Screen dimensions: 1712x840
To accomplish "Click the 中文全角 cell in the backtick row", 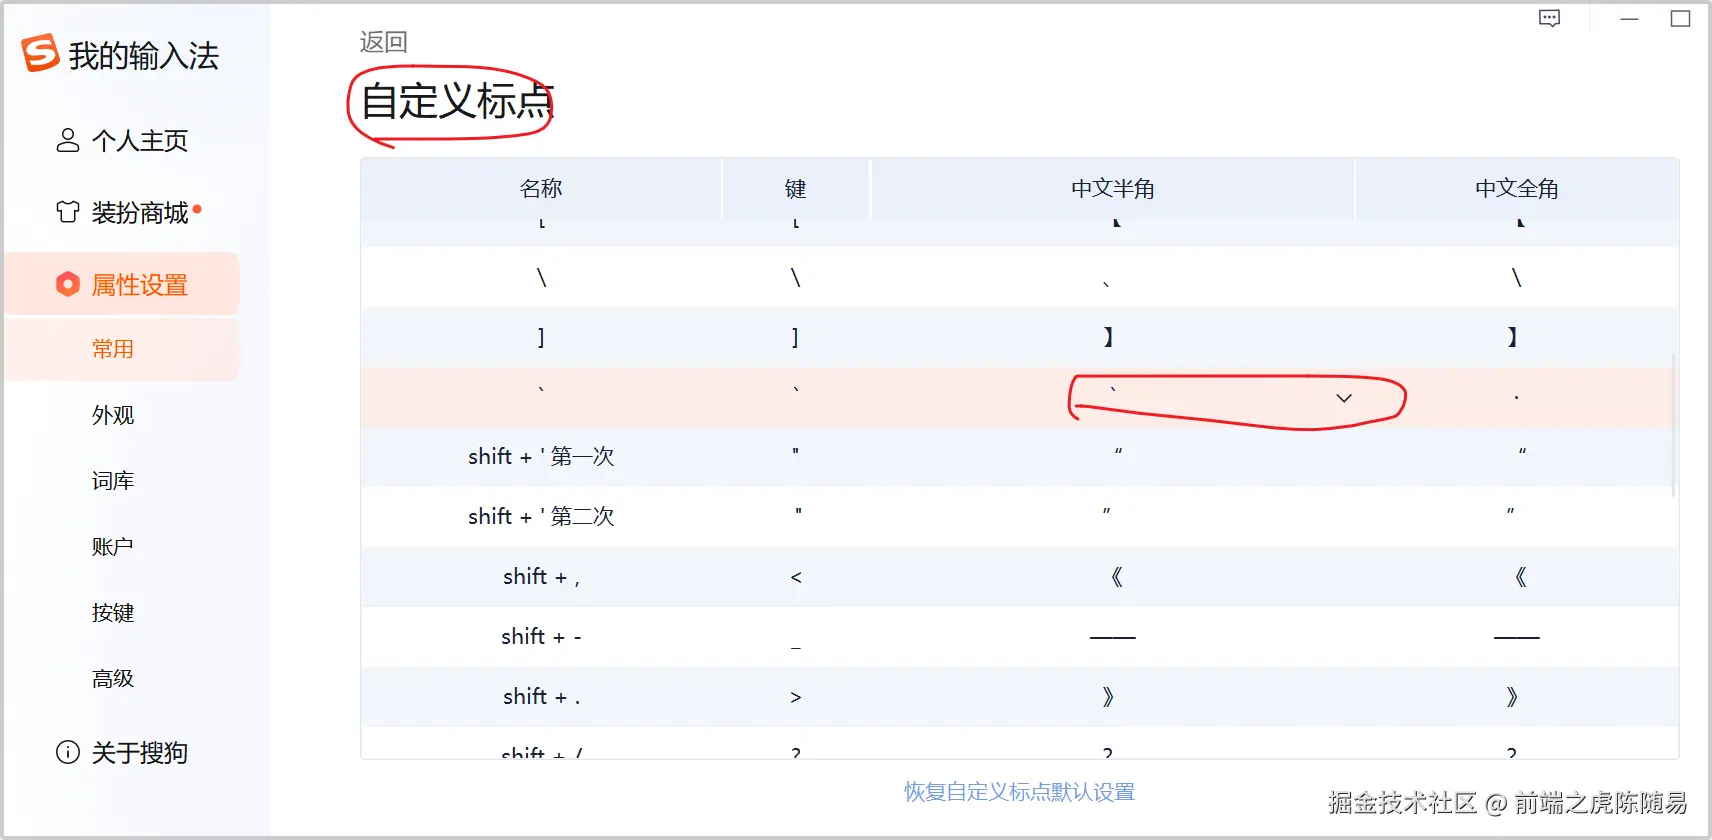I will tap(1517, 397).
